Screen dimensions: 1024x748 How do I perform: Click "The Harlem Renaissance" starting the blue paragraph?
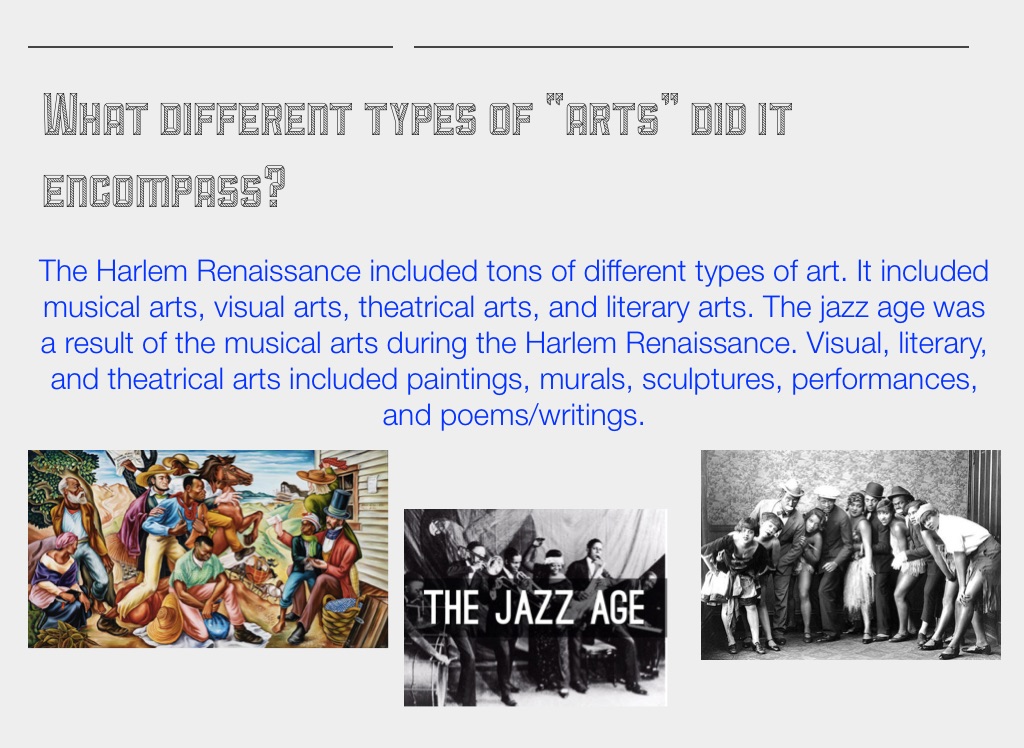[x=200, y=271]
